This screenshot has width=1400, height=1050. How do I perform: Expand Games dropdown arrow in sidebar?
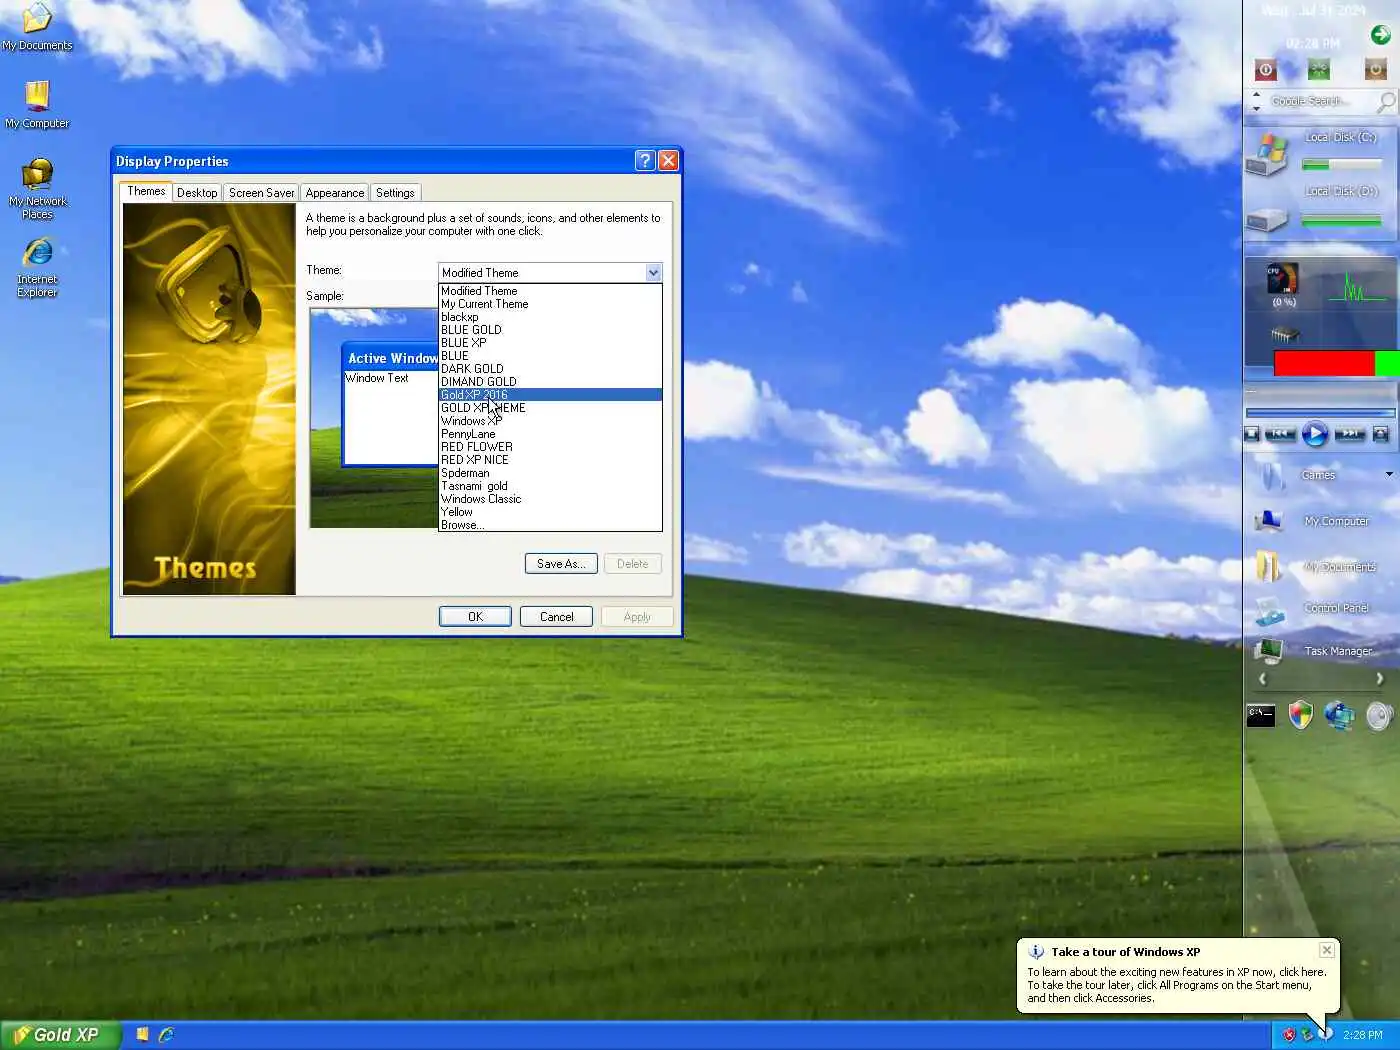coord(1389,475)
